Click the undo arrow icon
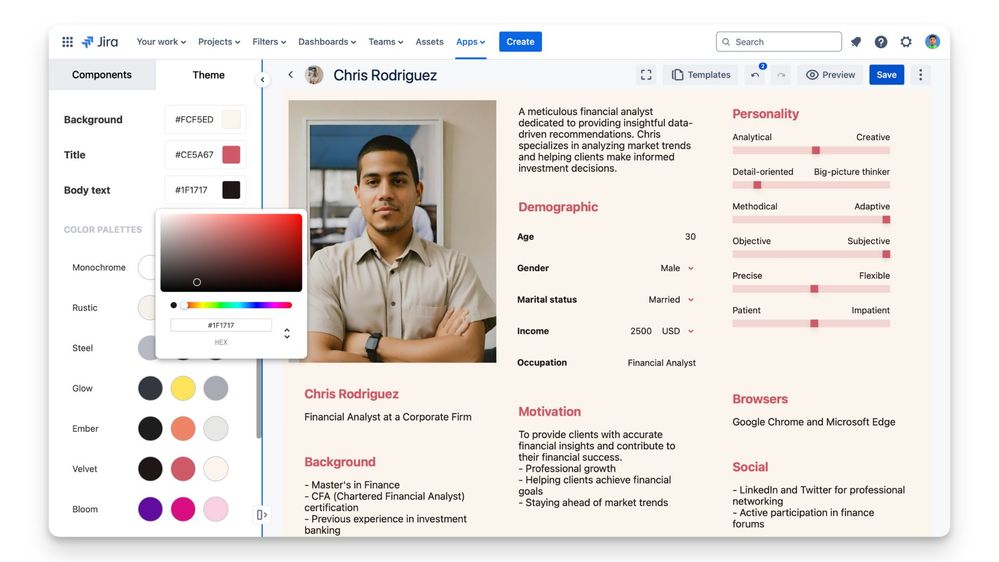This screenshot has width=999, height=562. pyautogui.click(x=756, y=75)
